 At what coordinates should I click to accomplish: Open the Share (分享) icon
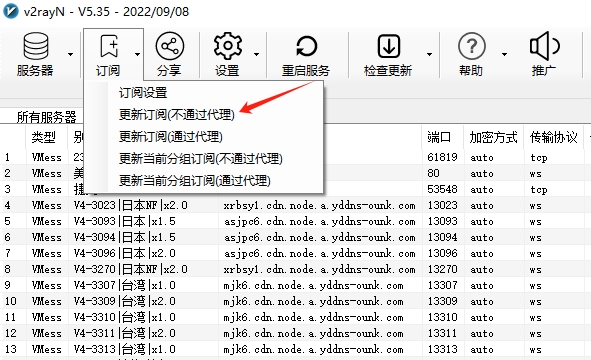pyautogui.click(x=170, y=46)
